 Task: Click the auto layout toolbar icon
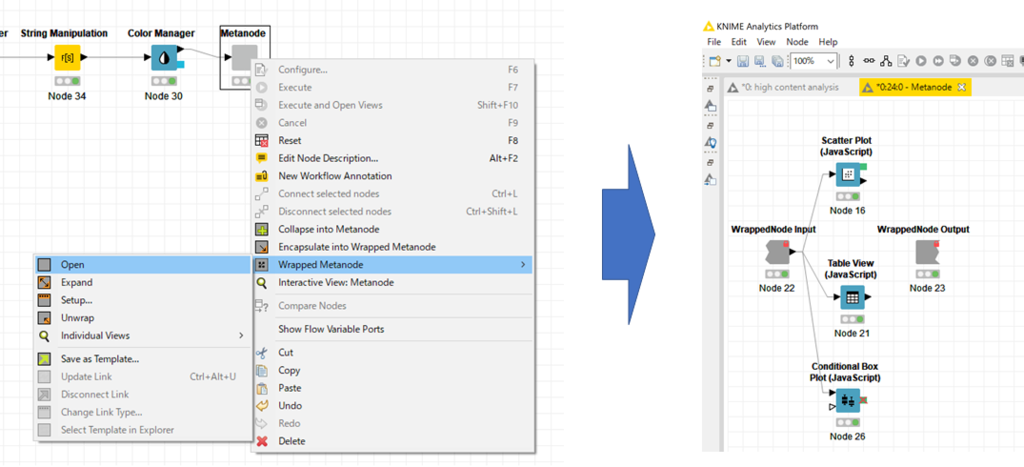pos(886,61)
